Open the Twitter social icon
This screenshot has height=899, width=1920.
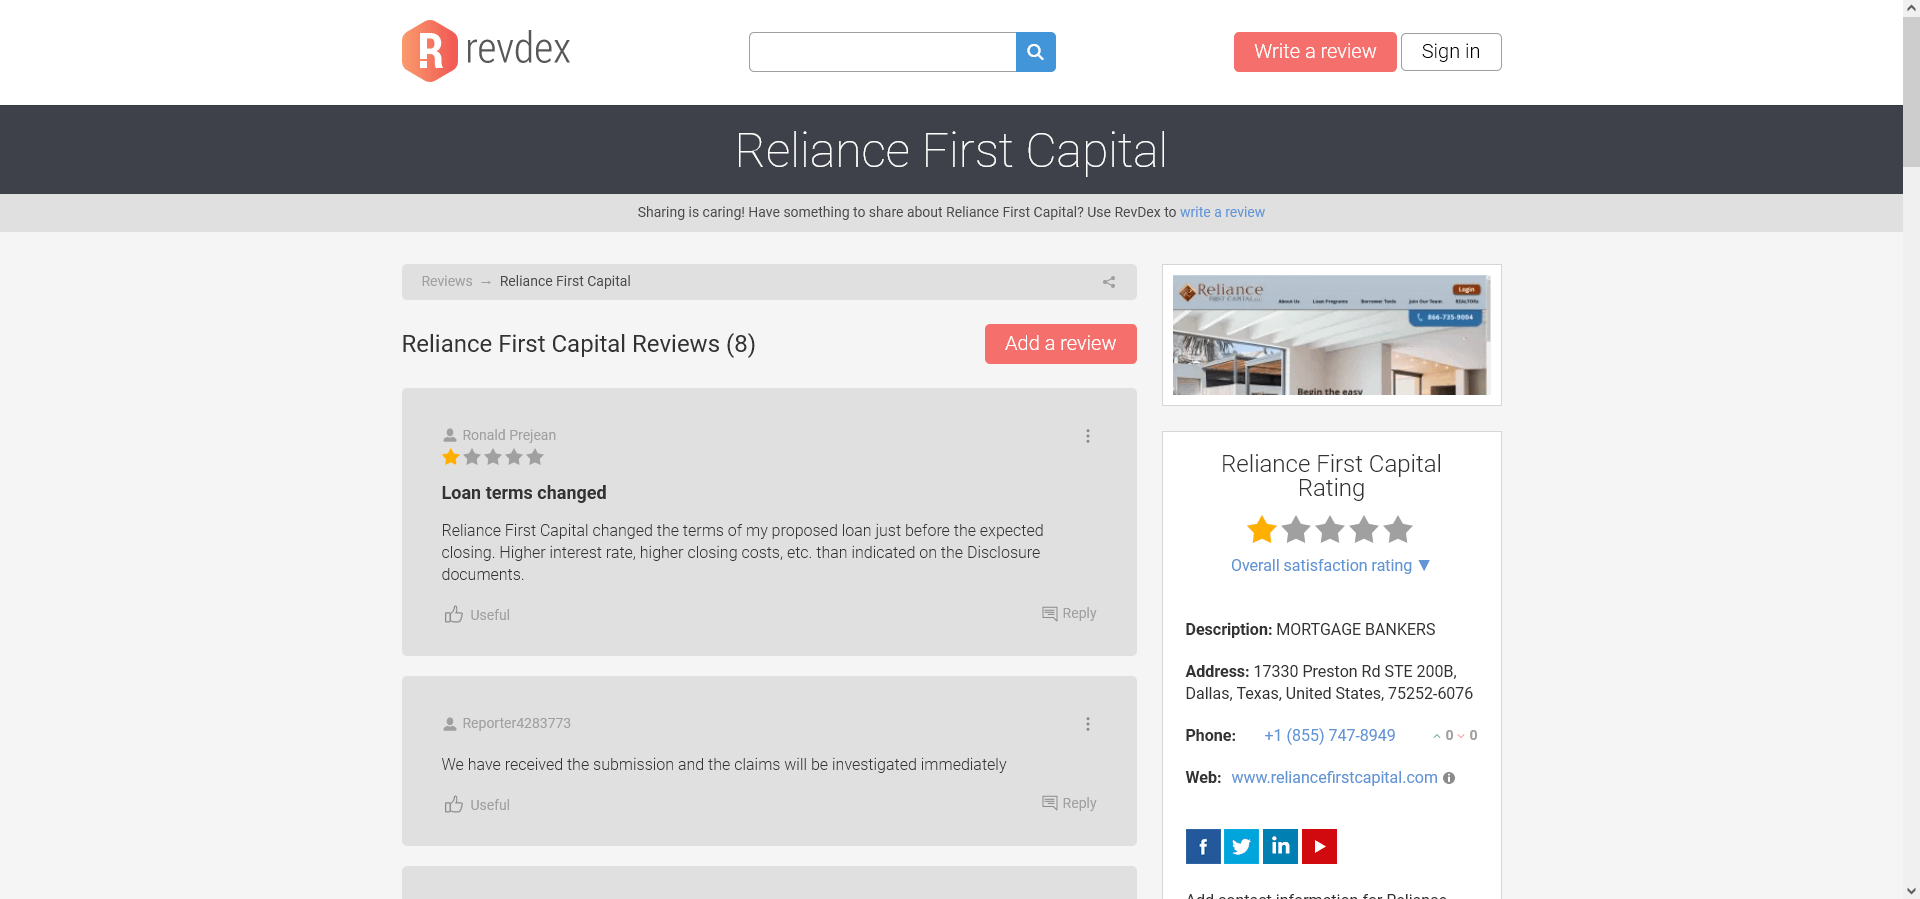click(1242, 846)
